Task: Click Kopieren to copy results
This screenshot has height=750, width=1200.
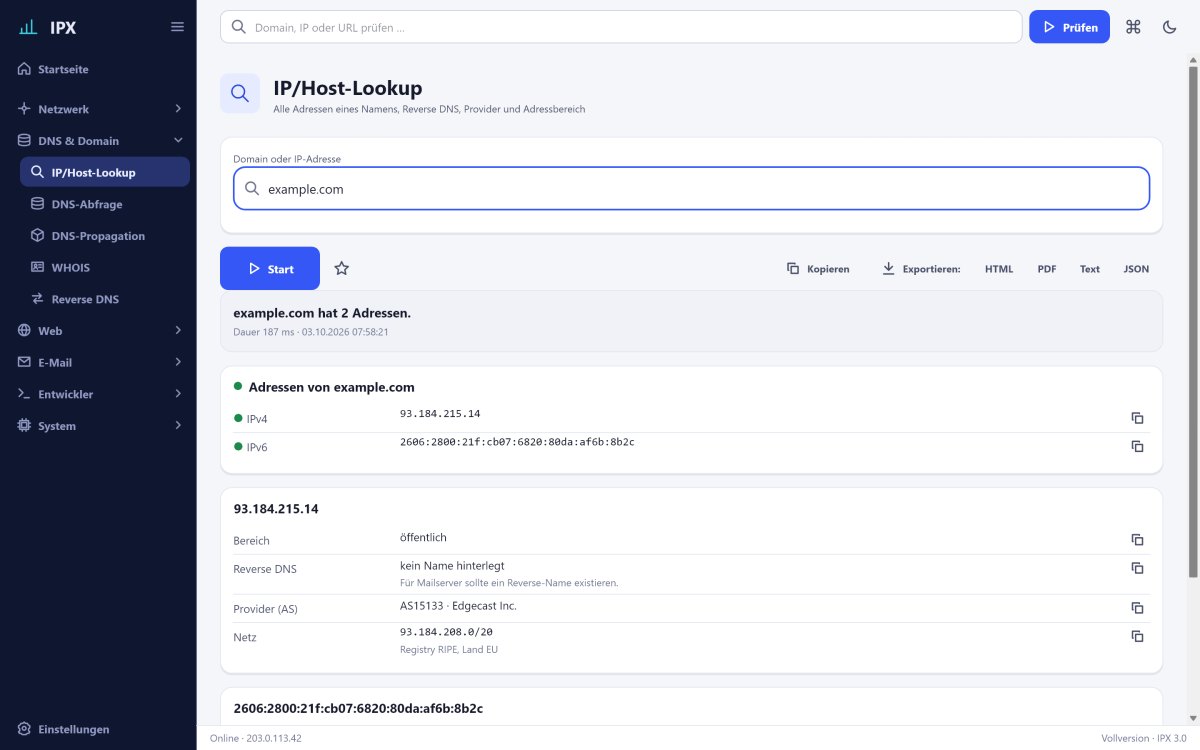Action: coord(818,268)
